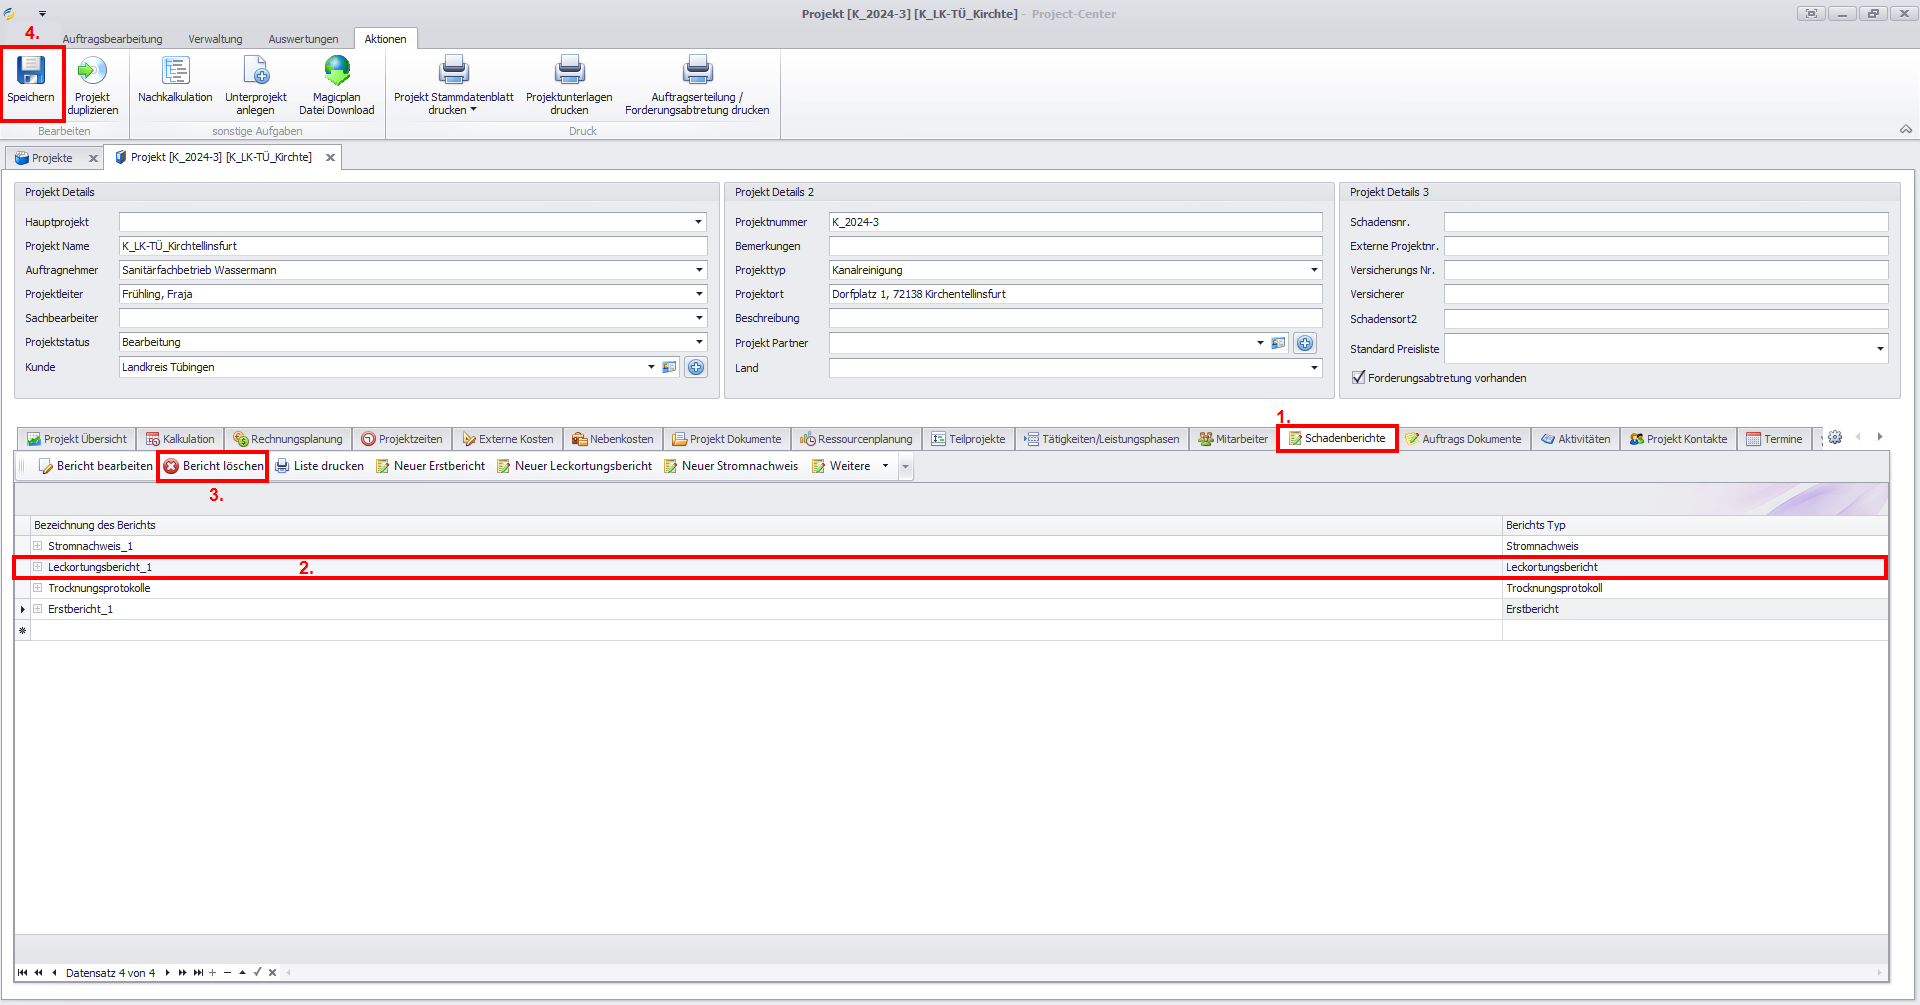This screenshot has height=1005, width=1920.
Task: Toggle Forderungsabtretung vorhanden checkbox
Action: click(x=1358, y=378)
